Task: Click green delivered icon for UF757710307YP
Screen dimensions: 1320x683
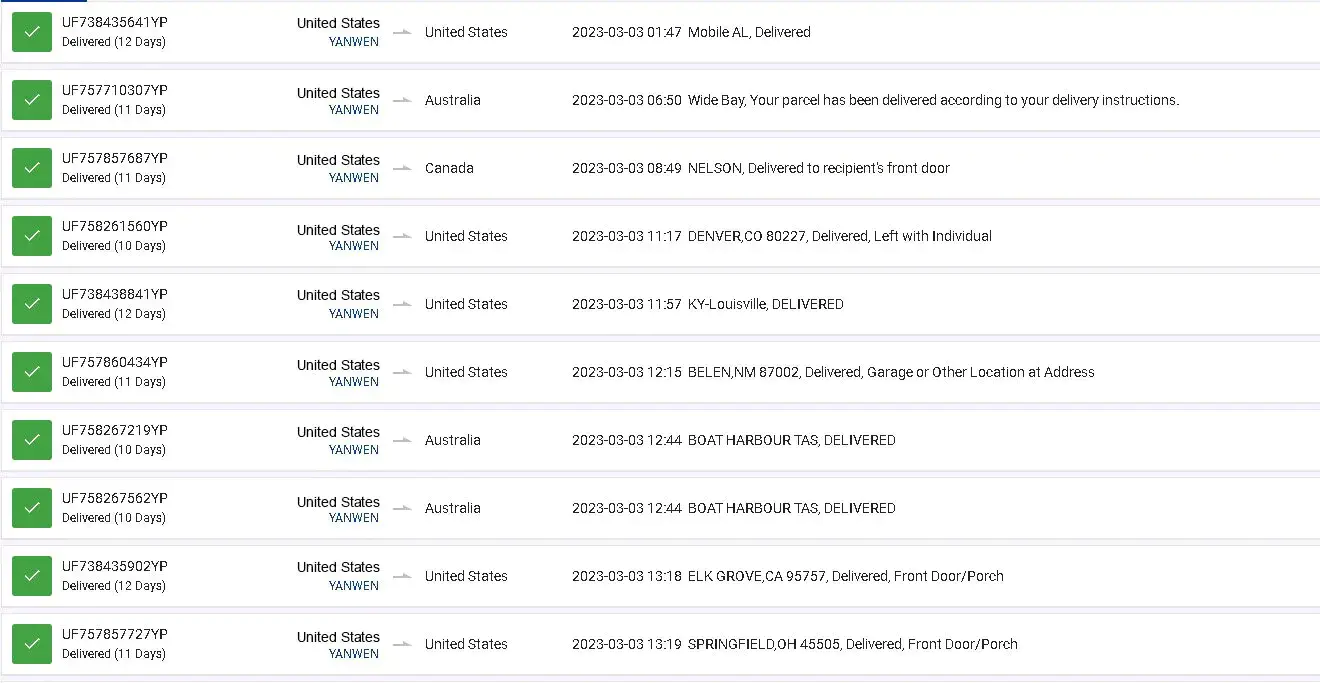Action: point(32,100)
